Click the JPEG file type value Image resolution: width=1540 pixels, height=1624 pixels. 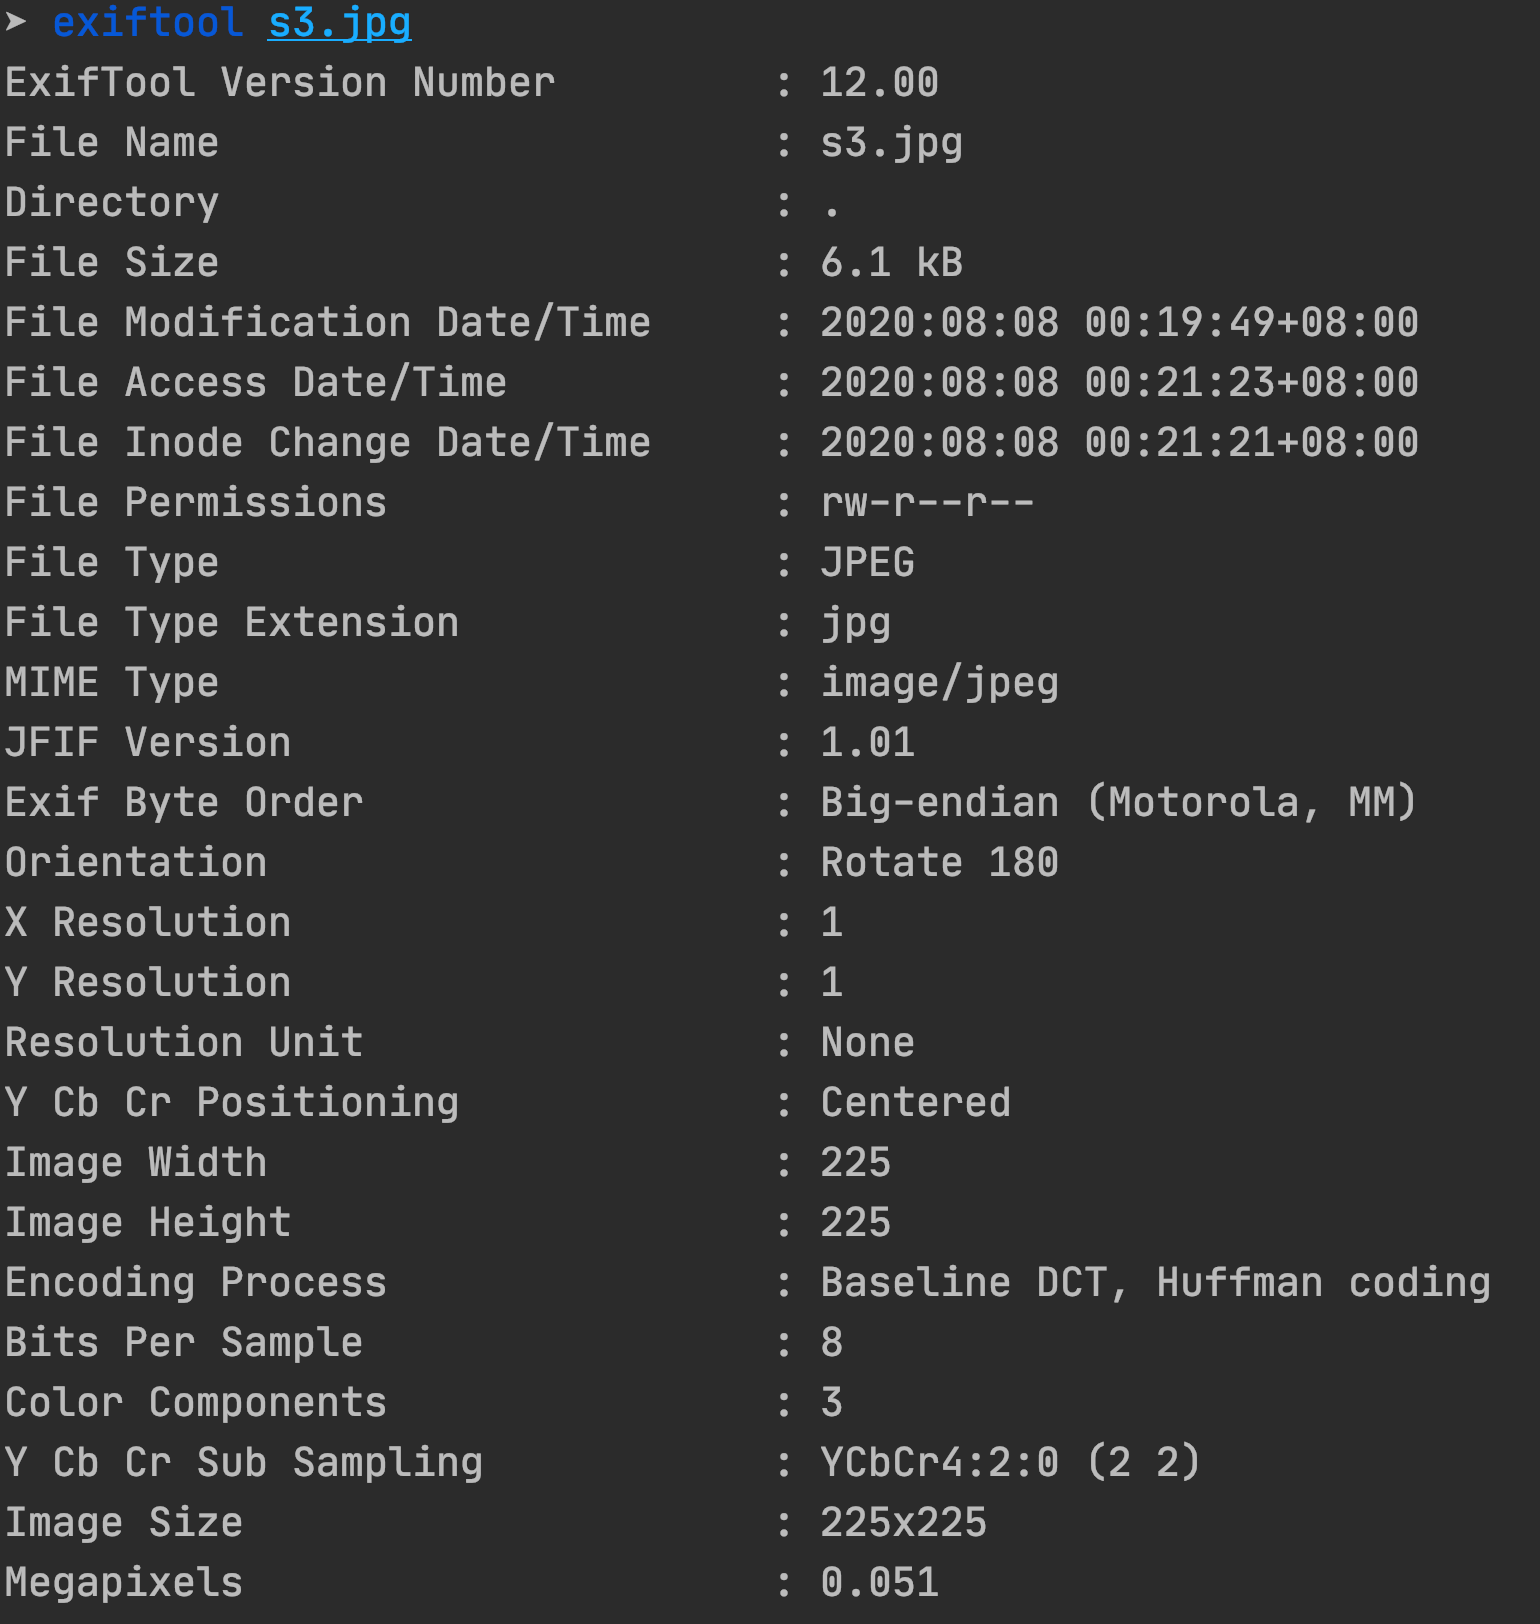[x=867, y=563]
